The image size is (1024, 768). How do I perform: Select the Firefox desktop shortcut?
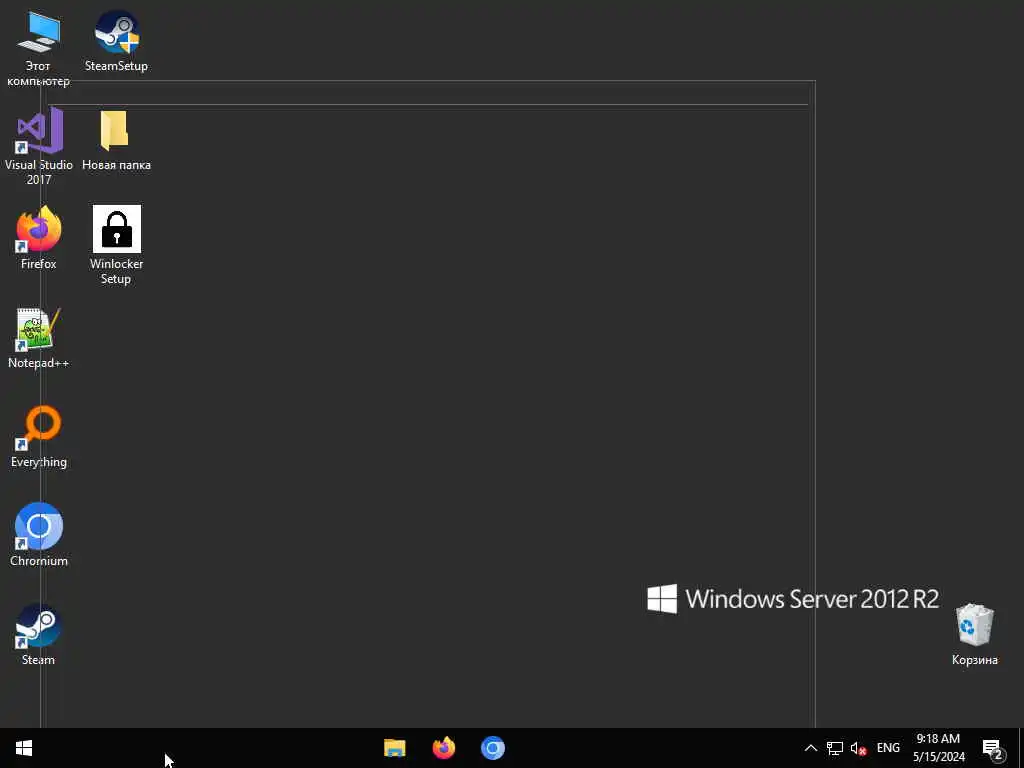pyautogui.click(x=39, y=238)
